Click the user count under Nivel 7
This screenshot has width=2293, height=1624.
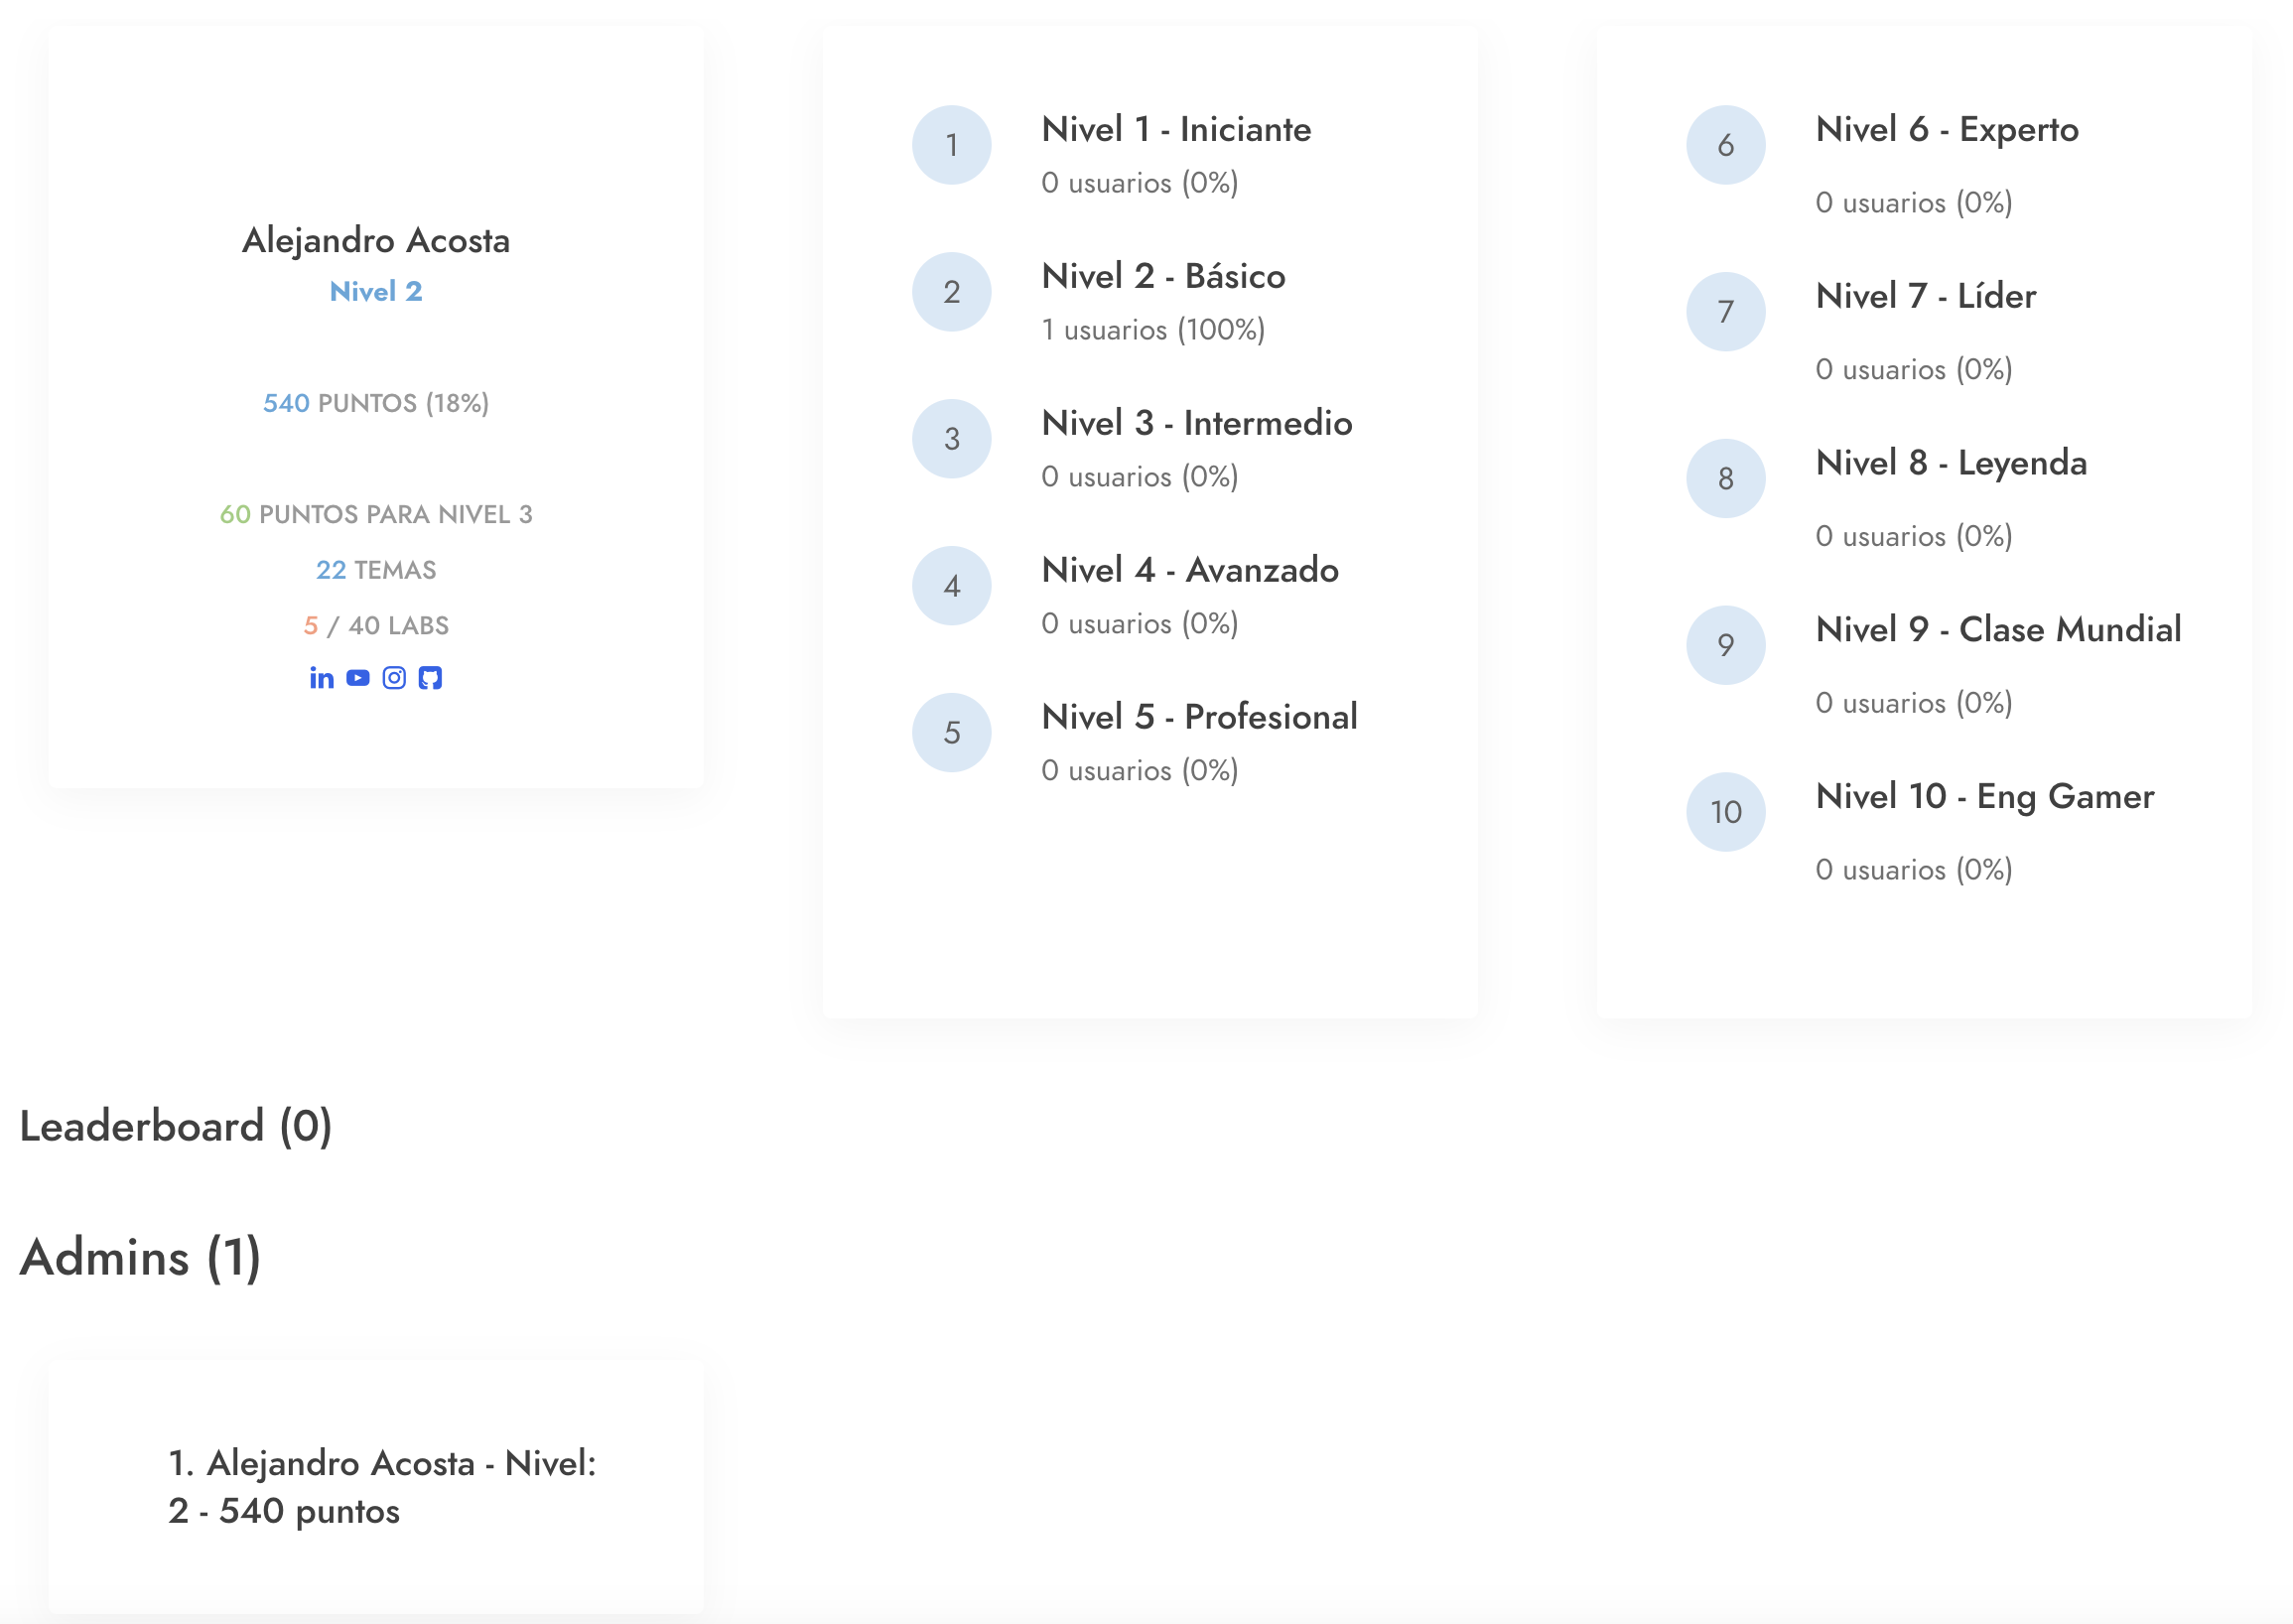[1914, 370]
